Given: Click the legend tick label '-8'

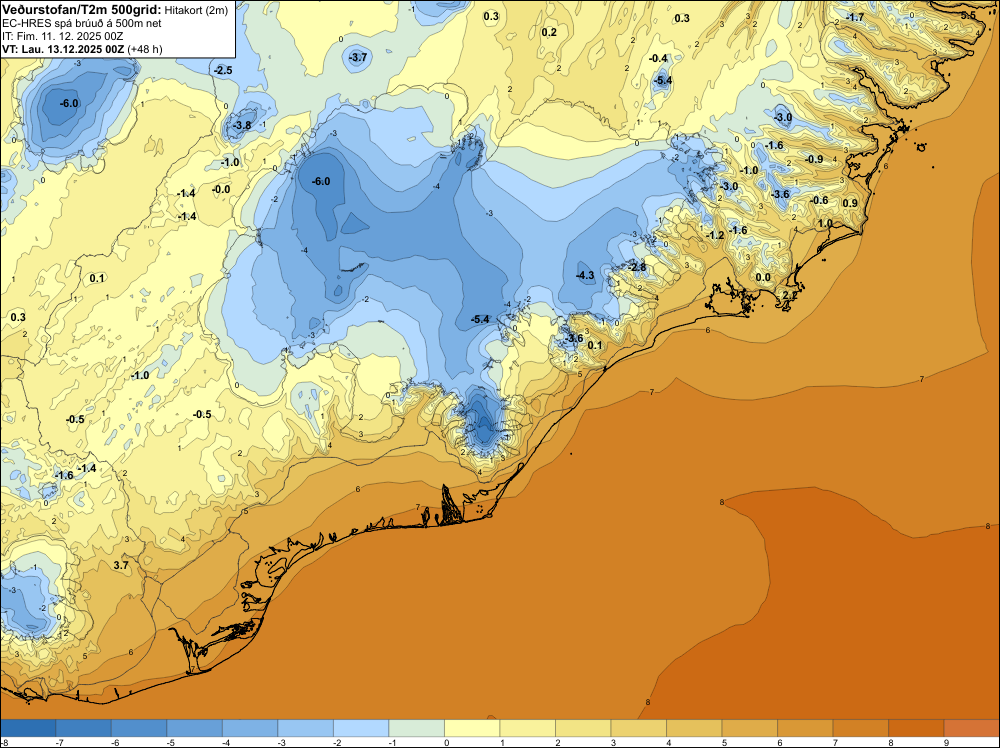Looking at the screenshot, I should point(4,742).
